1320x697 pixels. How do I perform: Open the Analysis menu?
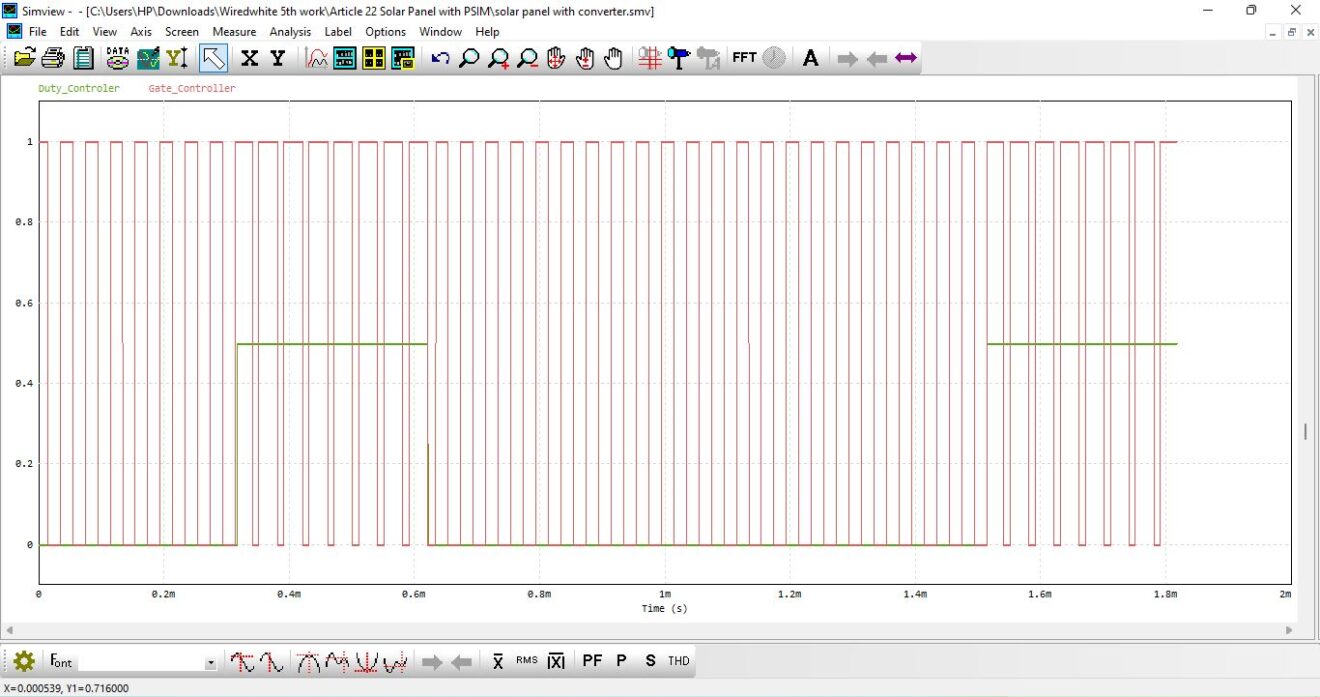pyautogui.click(x=291, y=31)
